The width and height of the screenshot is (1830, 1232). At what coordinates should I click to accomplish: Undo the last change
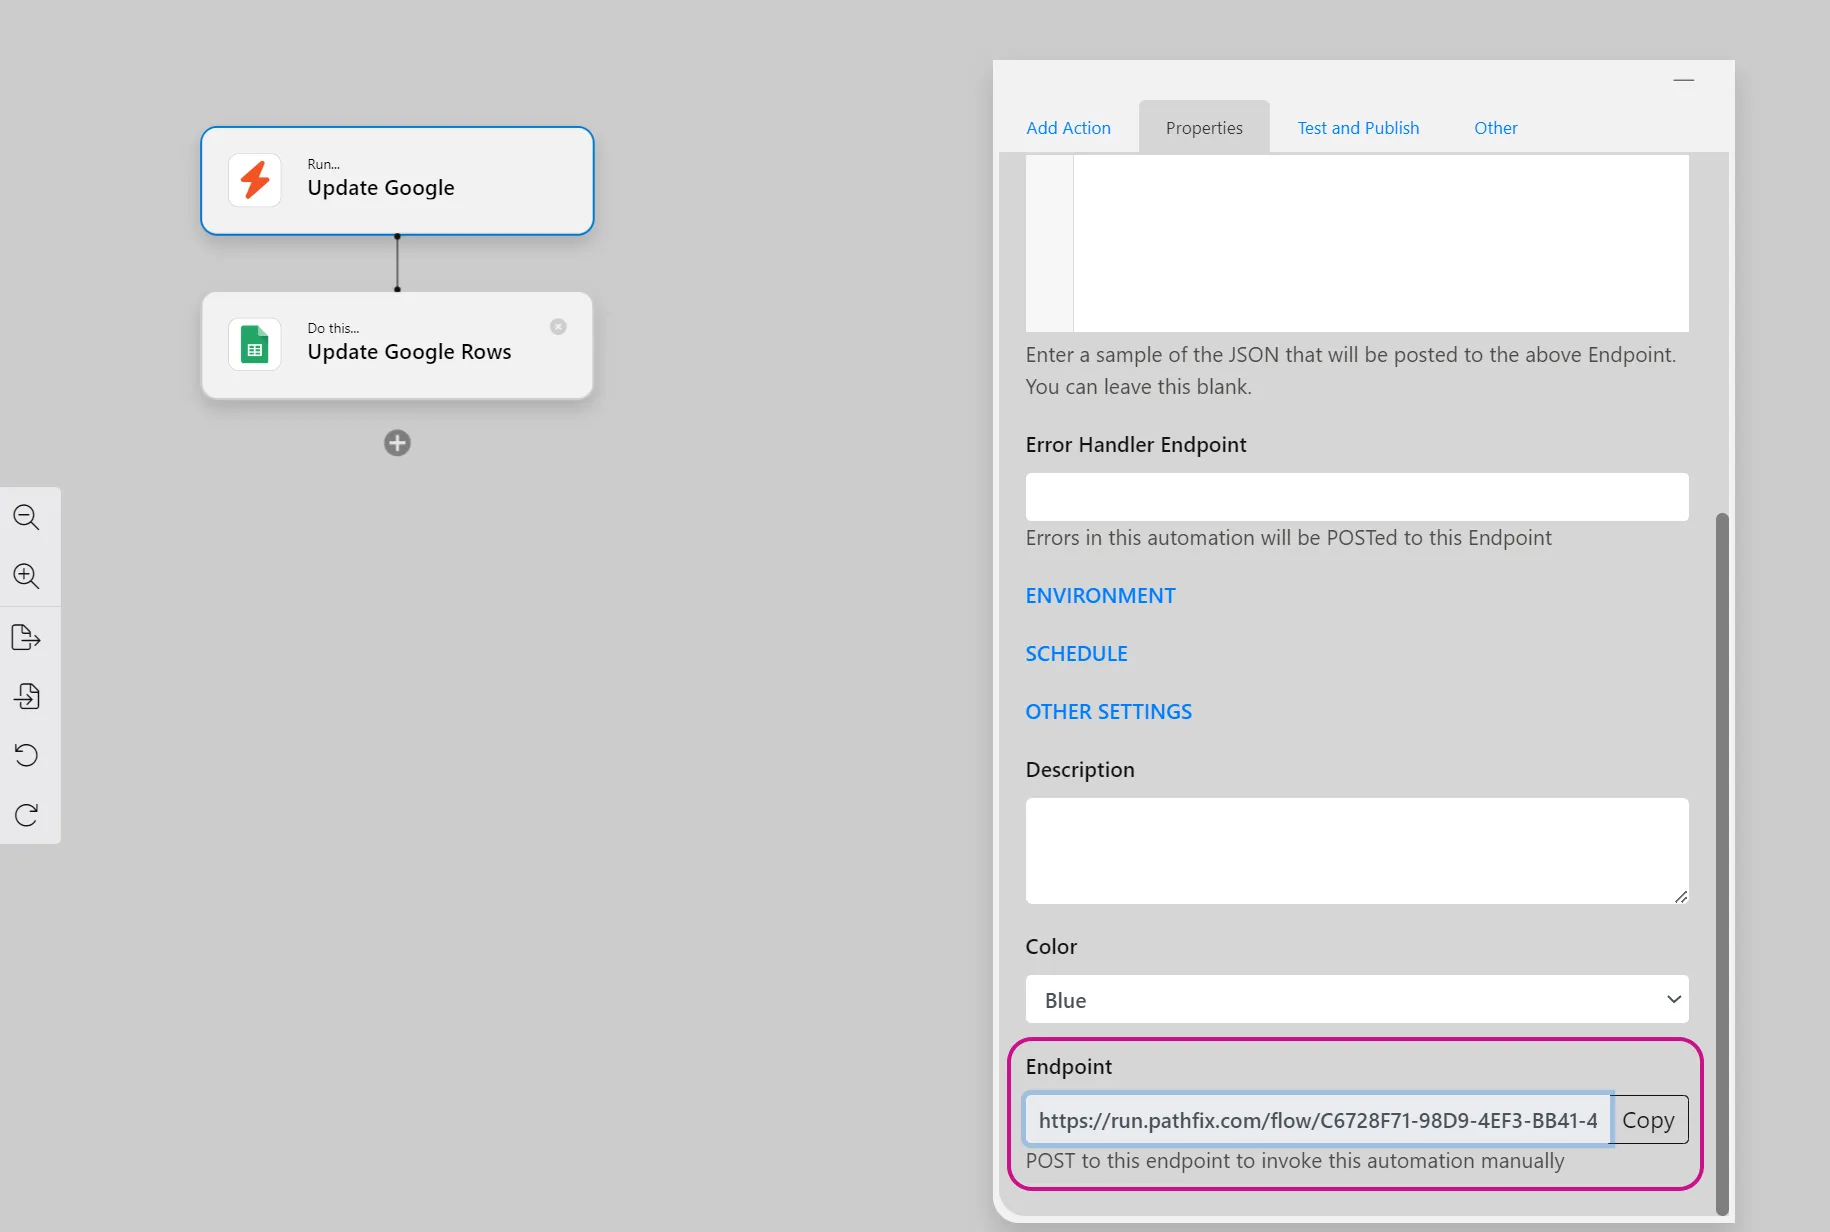[x=26, y=755]
